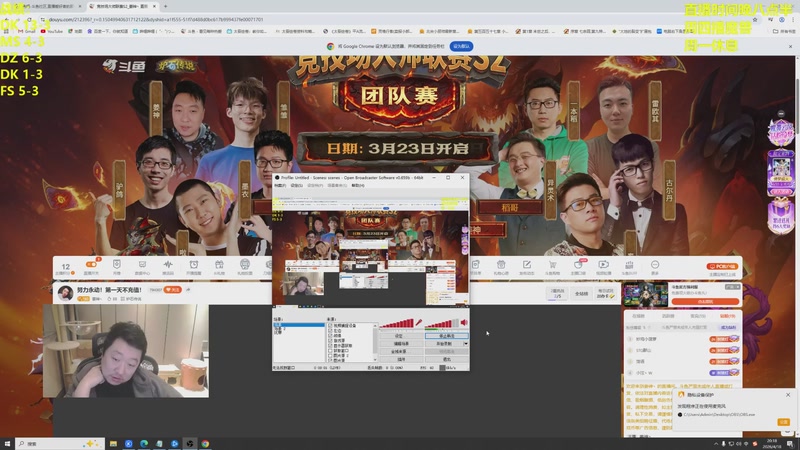Open the 设定档(P) menu in OBS

[x=315, y=185]
